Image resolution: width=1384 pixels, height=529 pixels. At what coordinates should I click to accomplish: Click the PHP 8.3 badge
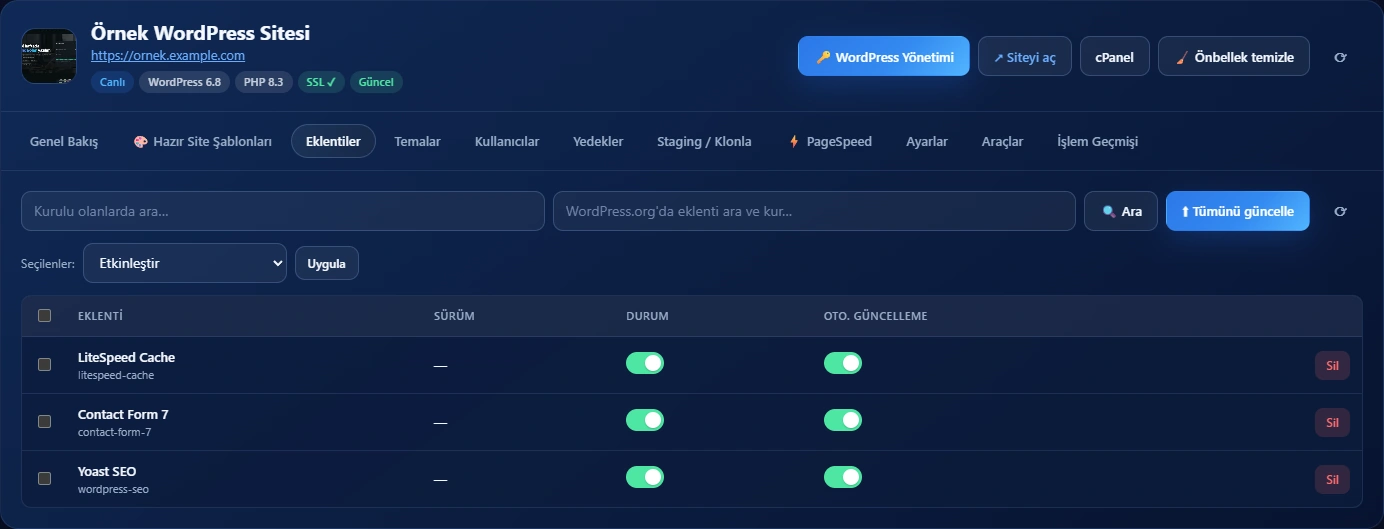tap(264, 82)
